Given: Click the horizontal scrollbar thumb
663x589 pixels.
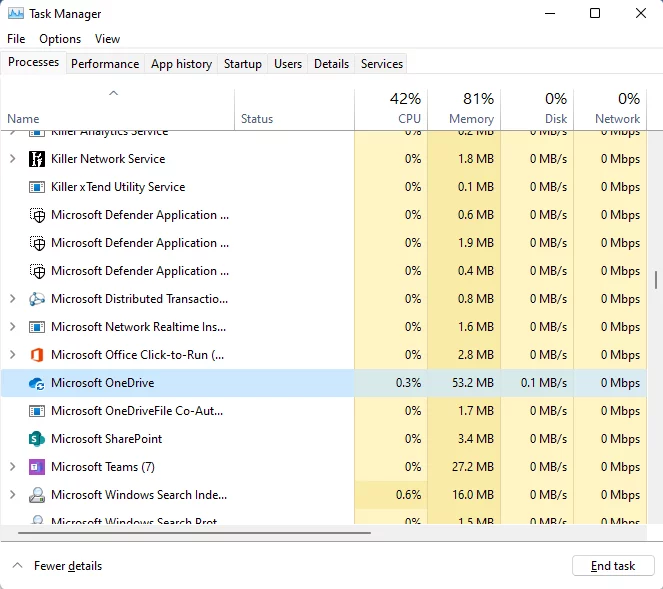Looking at the screenshot, I should (195, 533).
